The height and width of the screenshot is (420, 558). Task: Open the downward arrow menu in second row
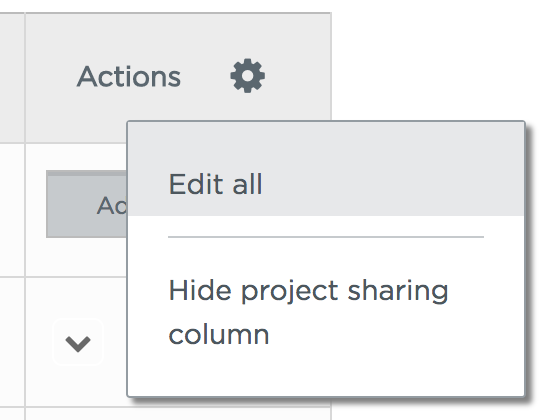click(78, 343)
